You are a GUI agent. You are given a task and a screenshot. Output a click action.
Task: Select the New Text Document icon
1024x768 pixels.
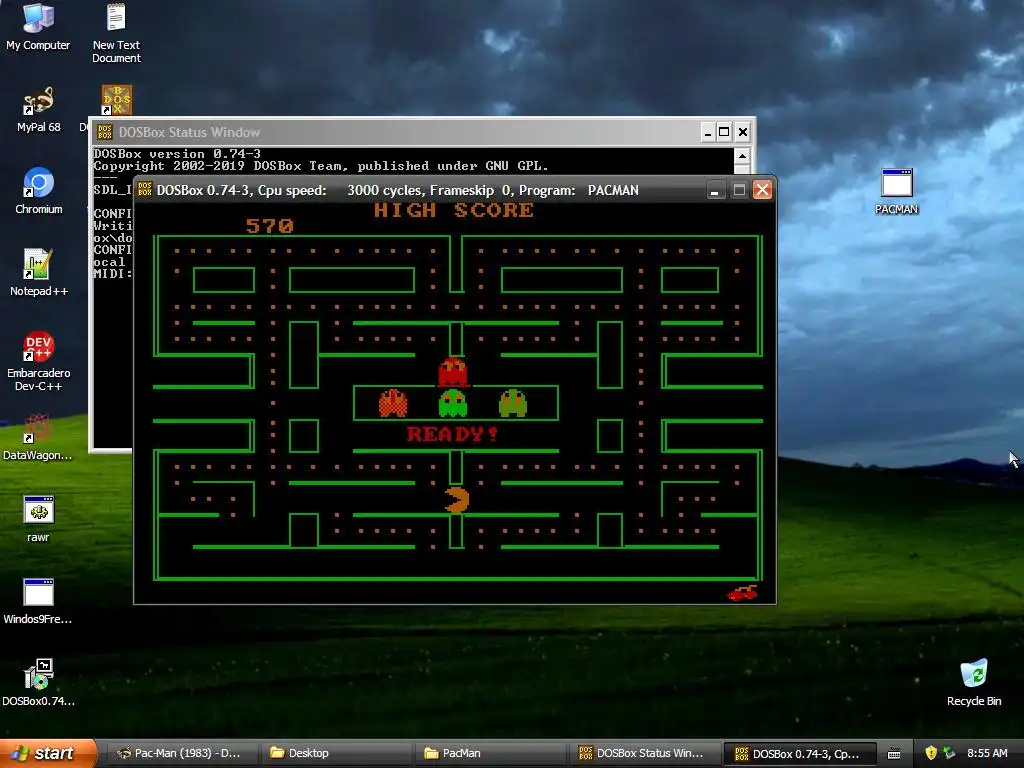(x=116, y=33)
